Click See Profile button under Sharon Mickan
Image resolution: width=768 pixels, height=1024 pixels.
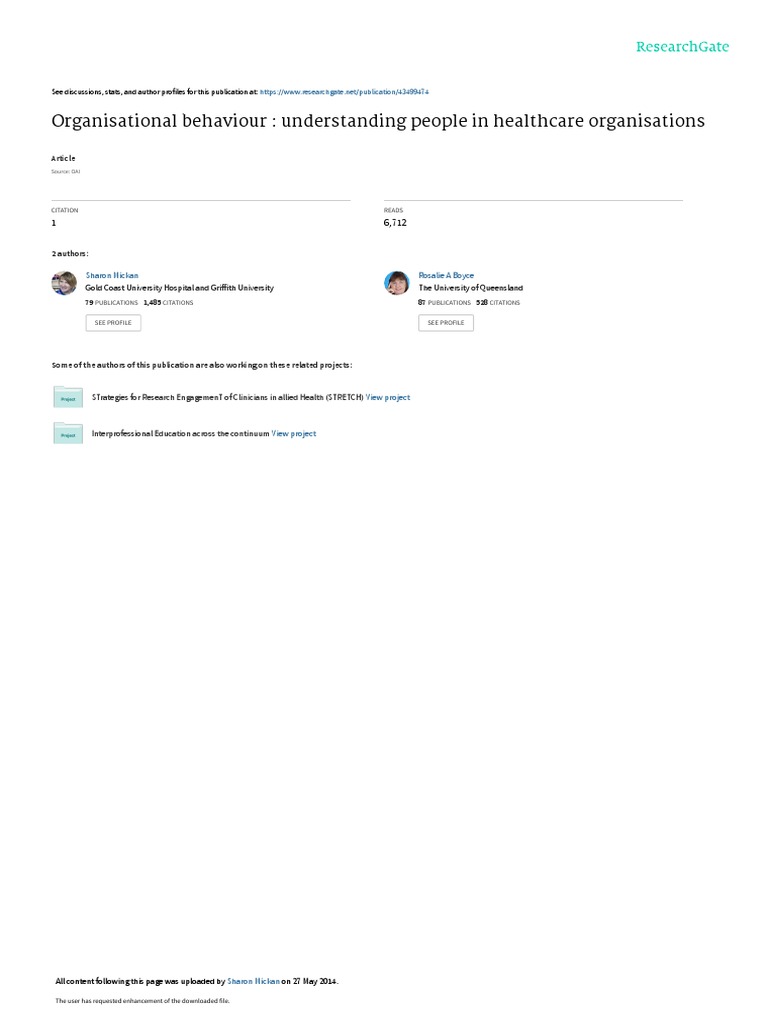[113, 323]
